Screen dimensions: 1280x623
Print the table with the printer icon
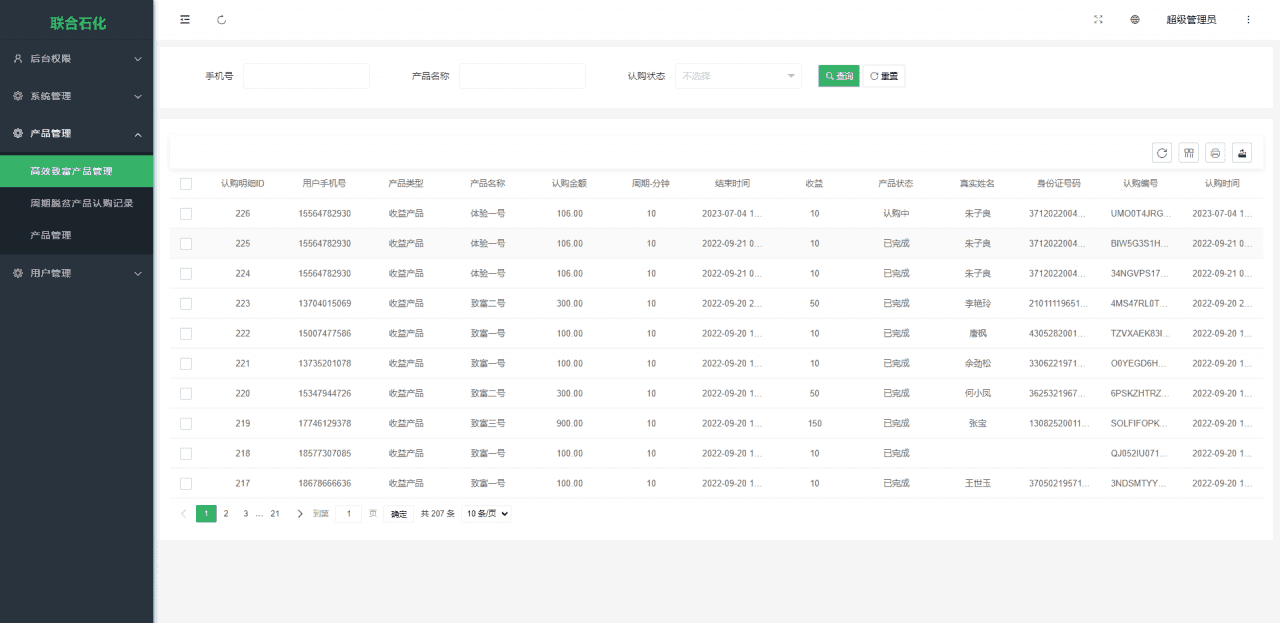(x=1215, y=153)
